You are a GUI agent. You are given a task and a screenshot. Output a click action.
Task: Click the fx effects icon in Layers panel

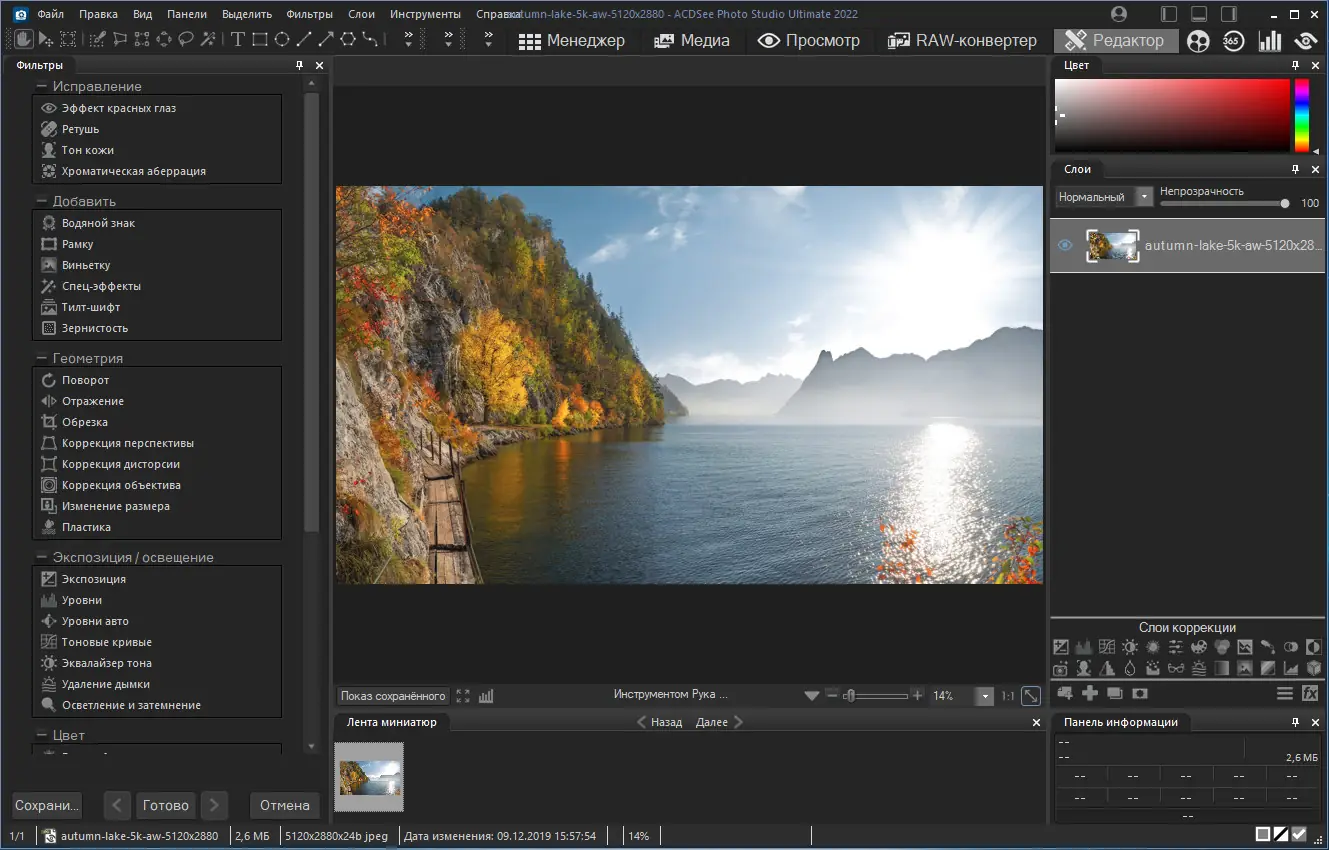[x=1308, y=693]
